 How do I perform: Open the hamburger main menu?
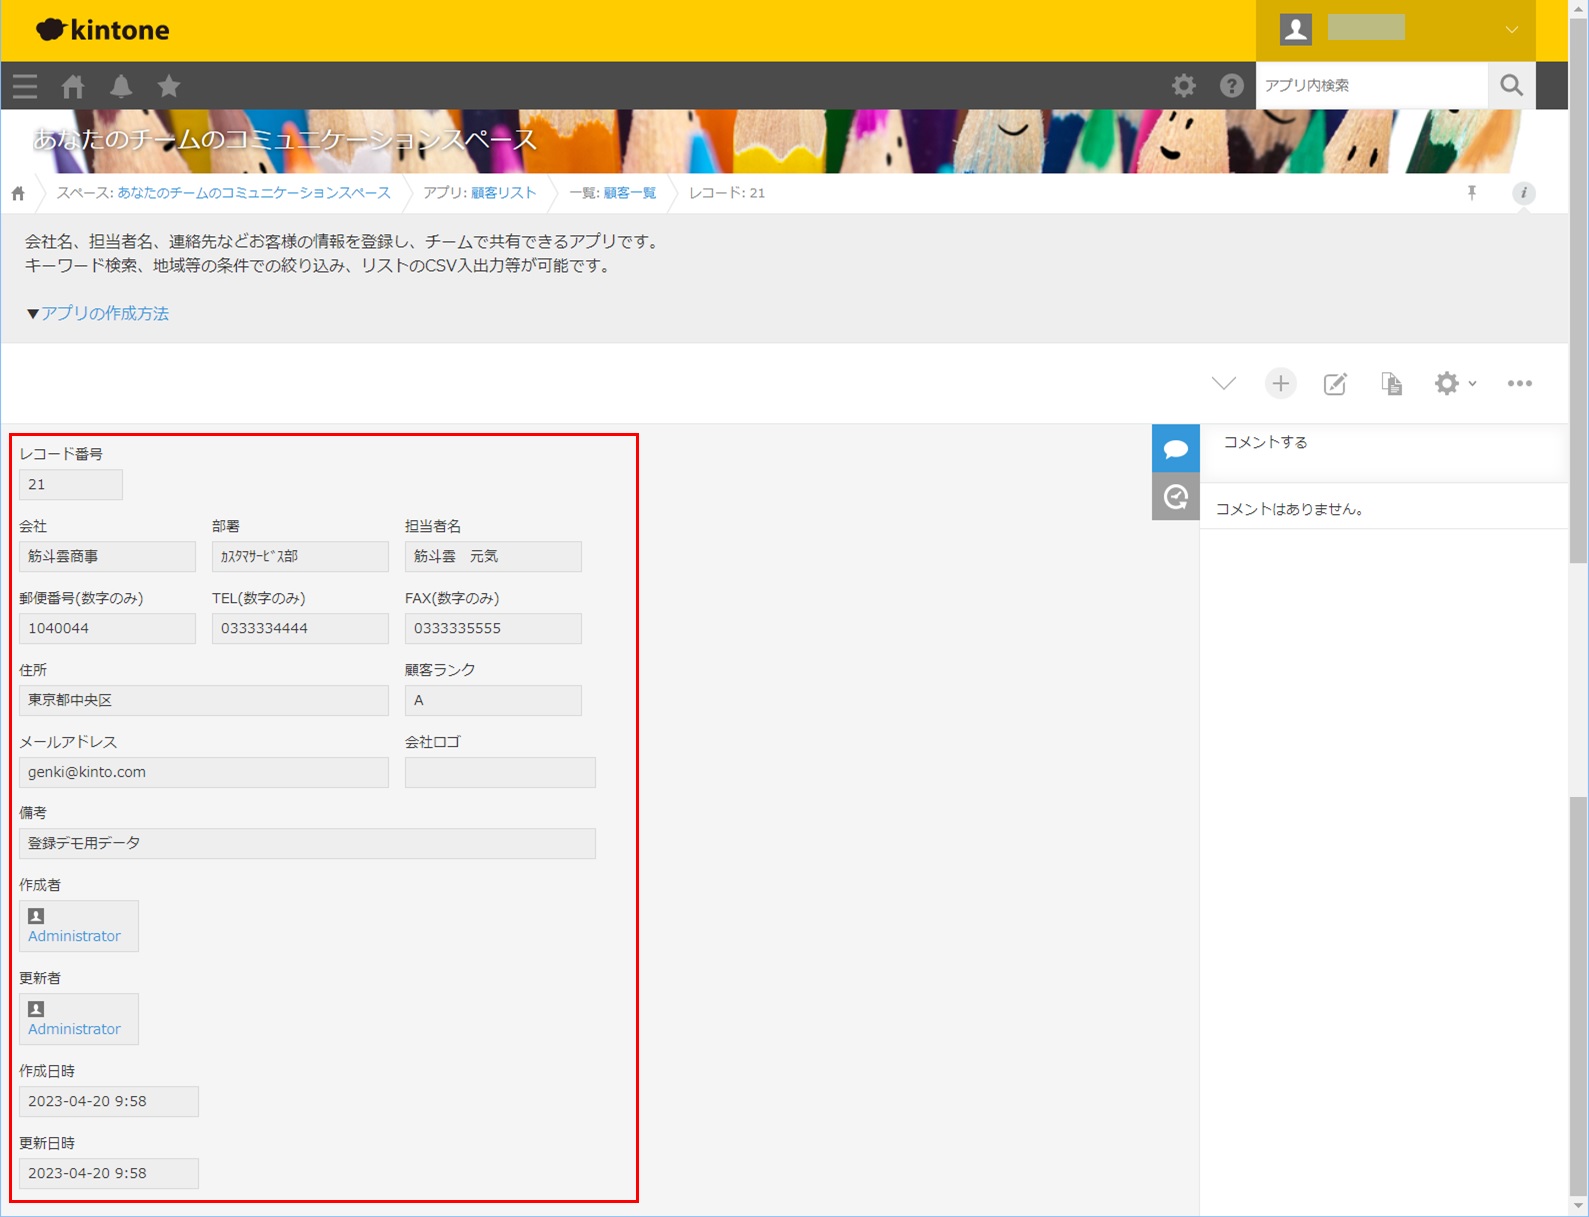[25, 86]
